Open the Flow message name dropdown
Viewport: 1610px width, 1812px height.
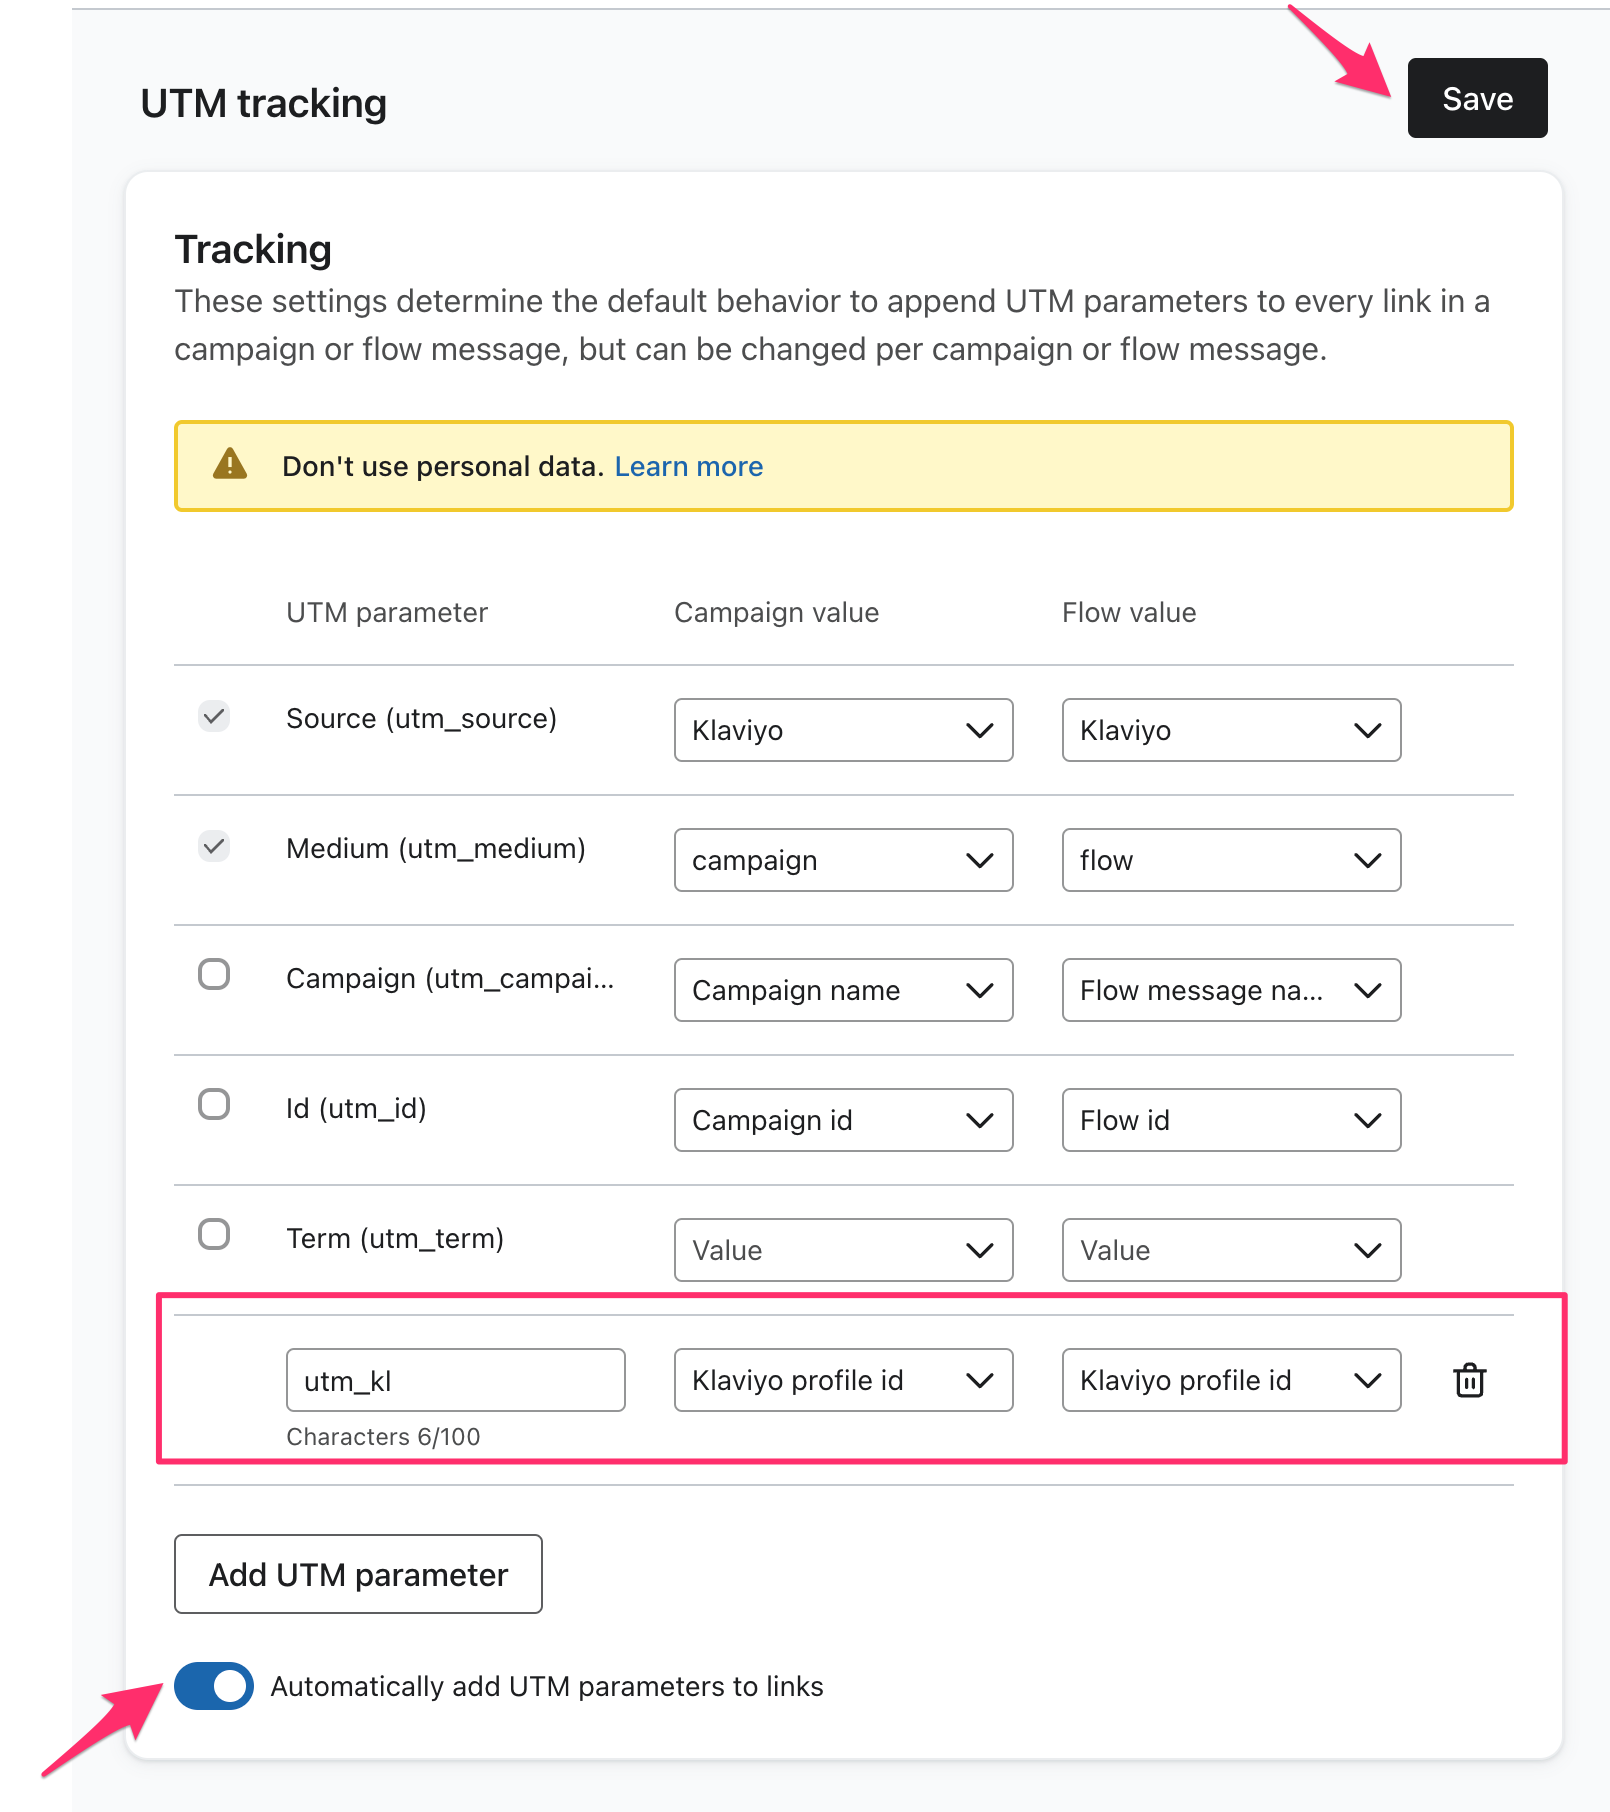pyautogui.click(x=1231, y=990)
